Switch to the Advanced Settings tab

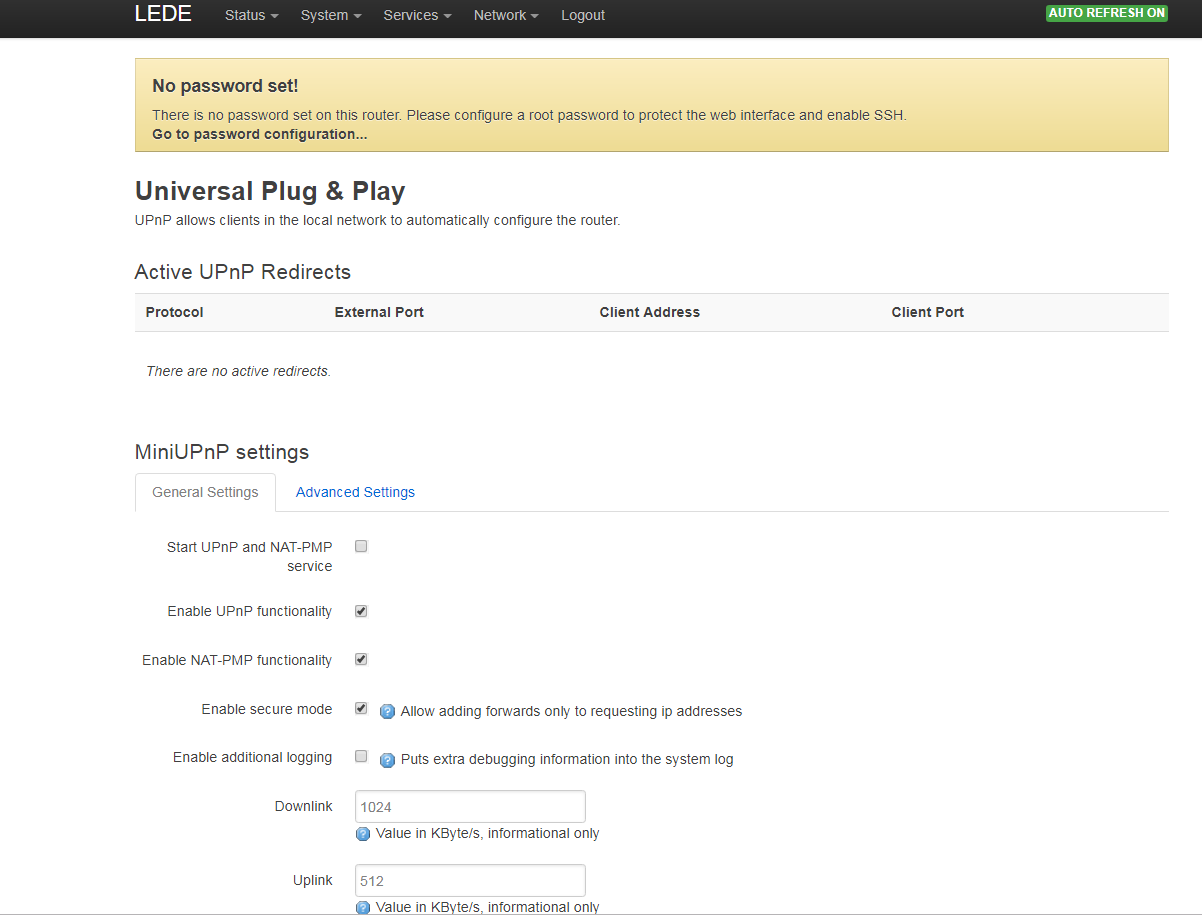[355, 492]
